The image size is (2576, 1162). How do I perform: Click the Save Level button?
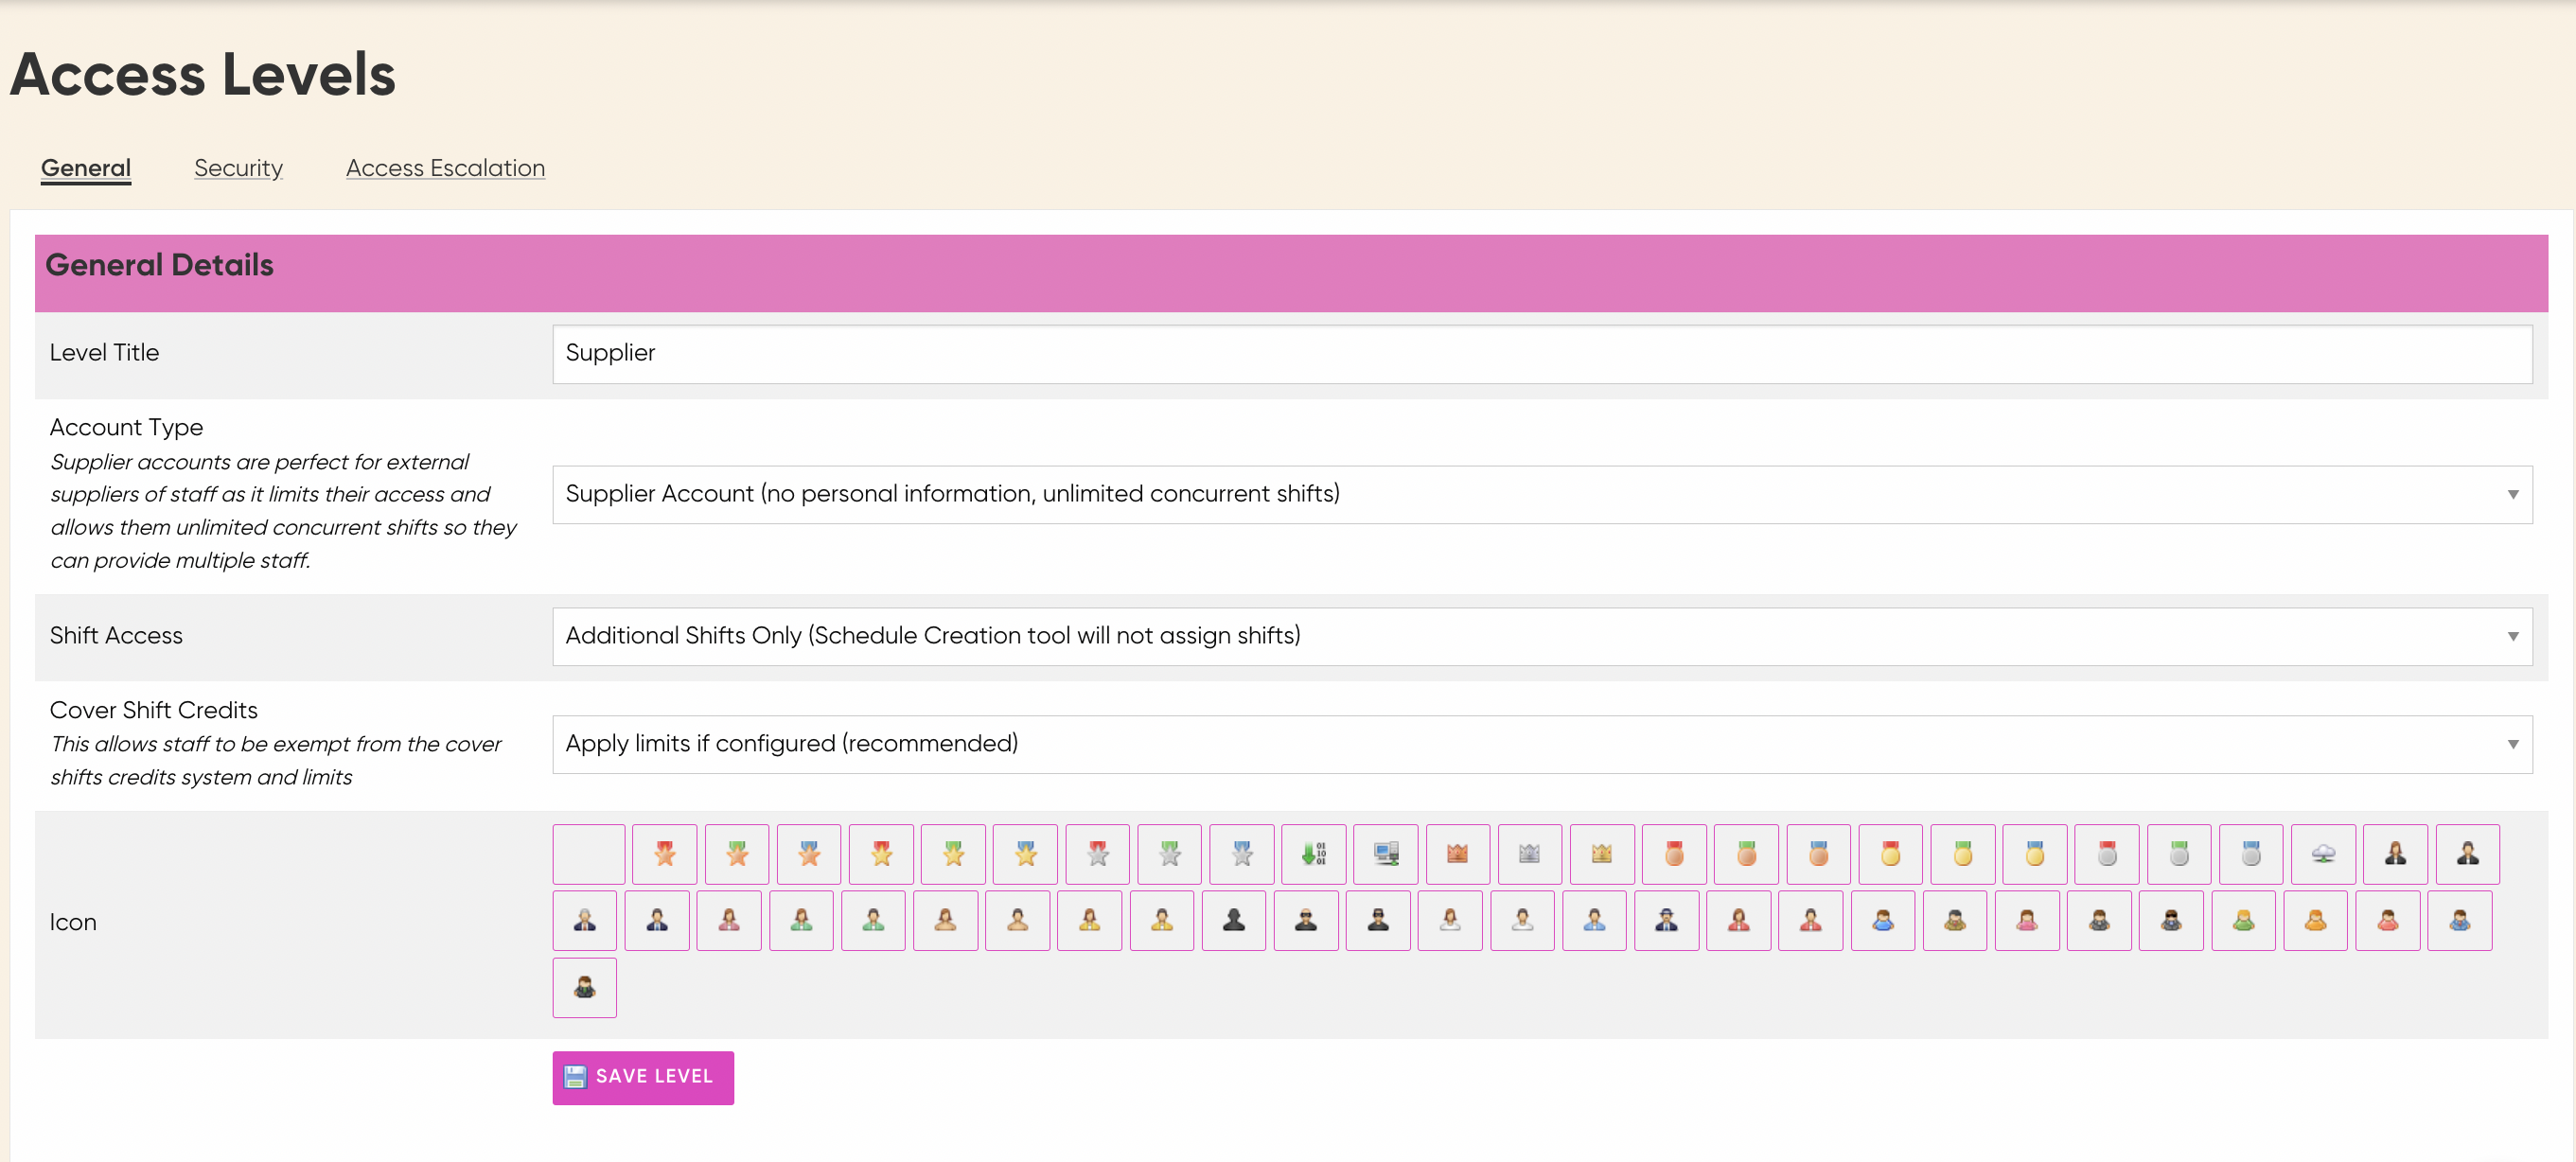643,1077
